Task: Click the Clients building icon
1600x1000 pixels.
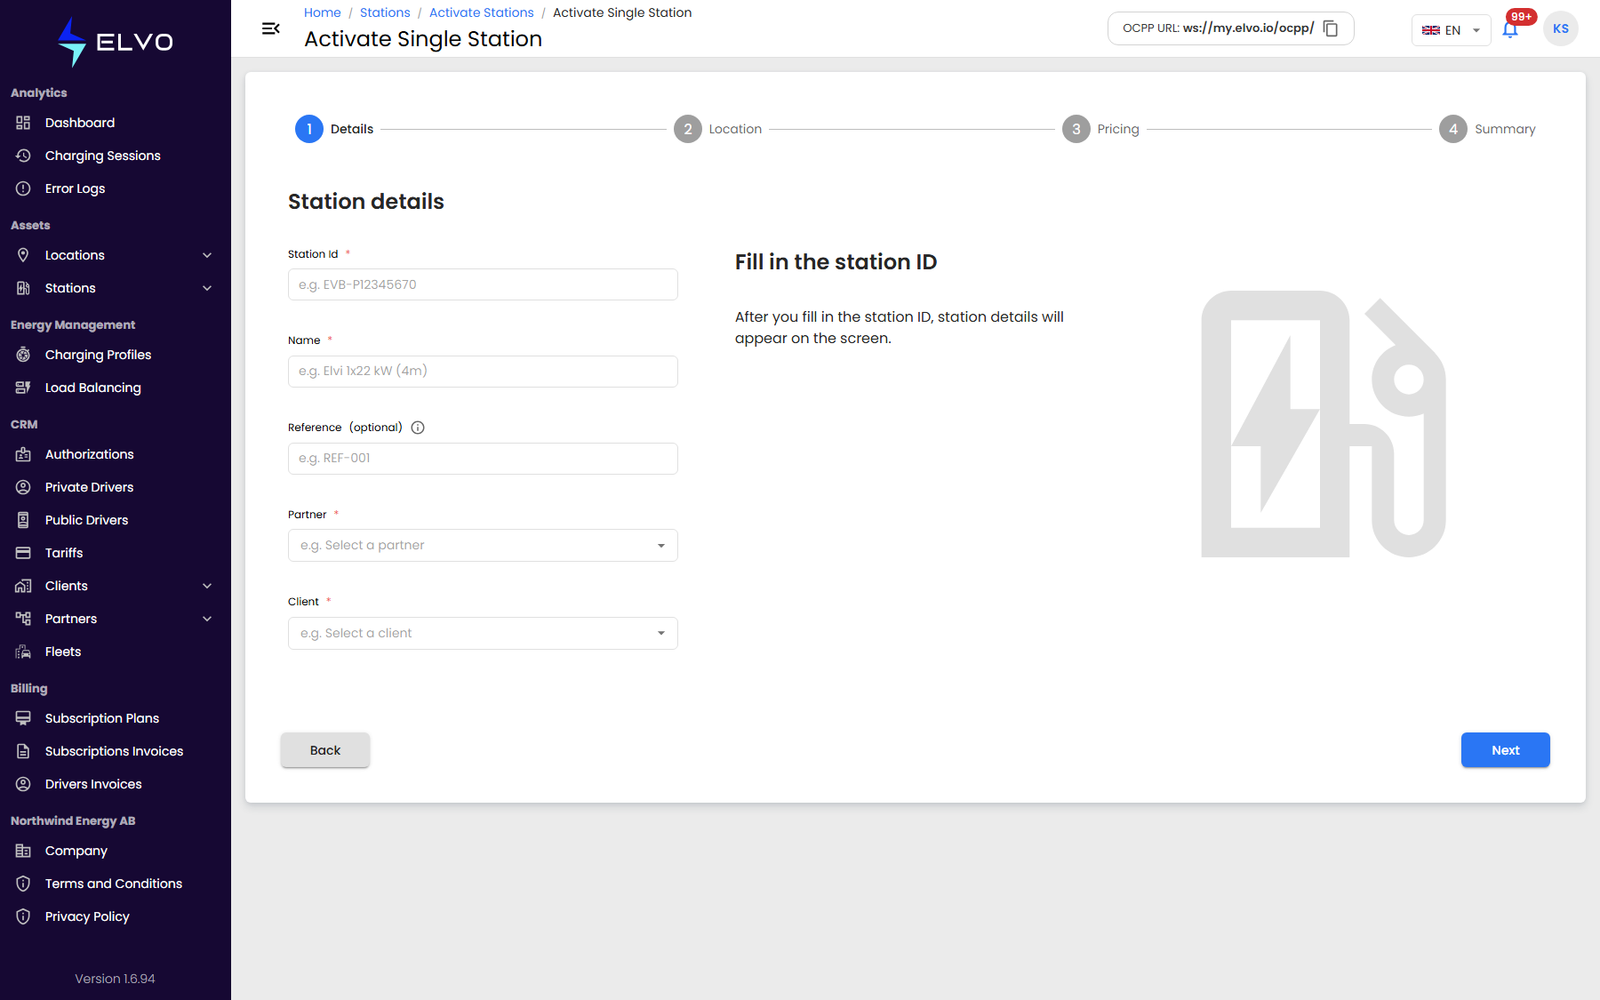Action: click(x=23, y=586)
